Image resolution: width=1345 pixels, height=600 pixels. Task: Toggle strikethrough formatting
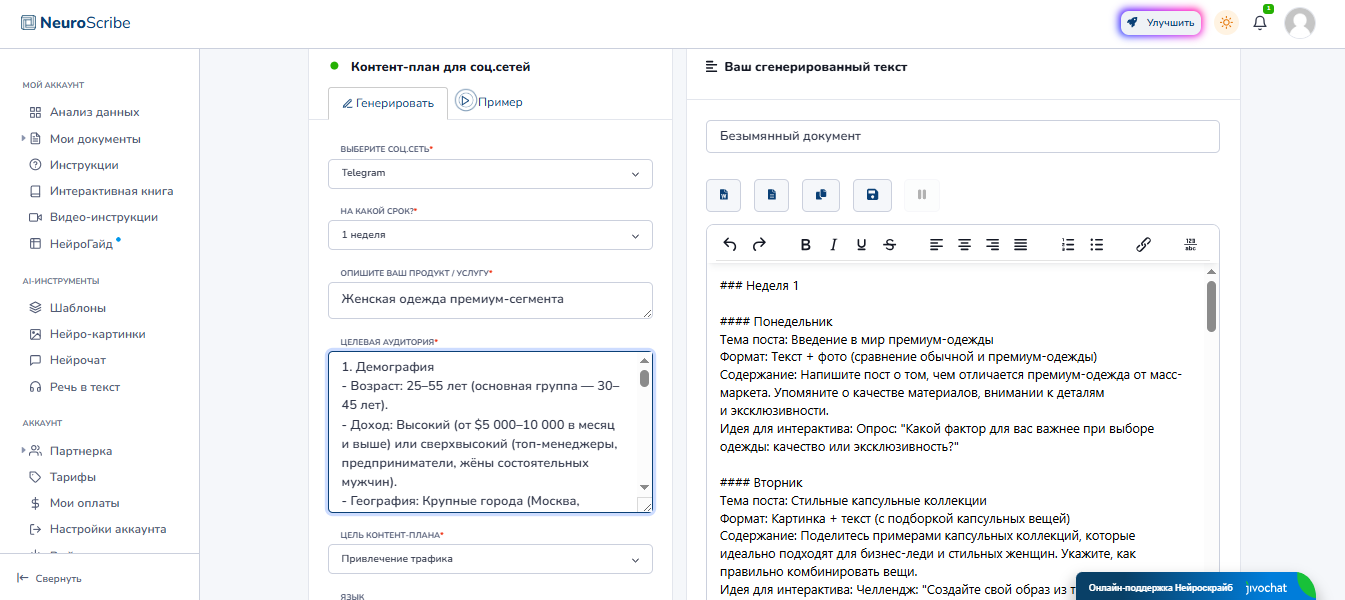(889, 244)
